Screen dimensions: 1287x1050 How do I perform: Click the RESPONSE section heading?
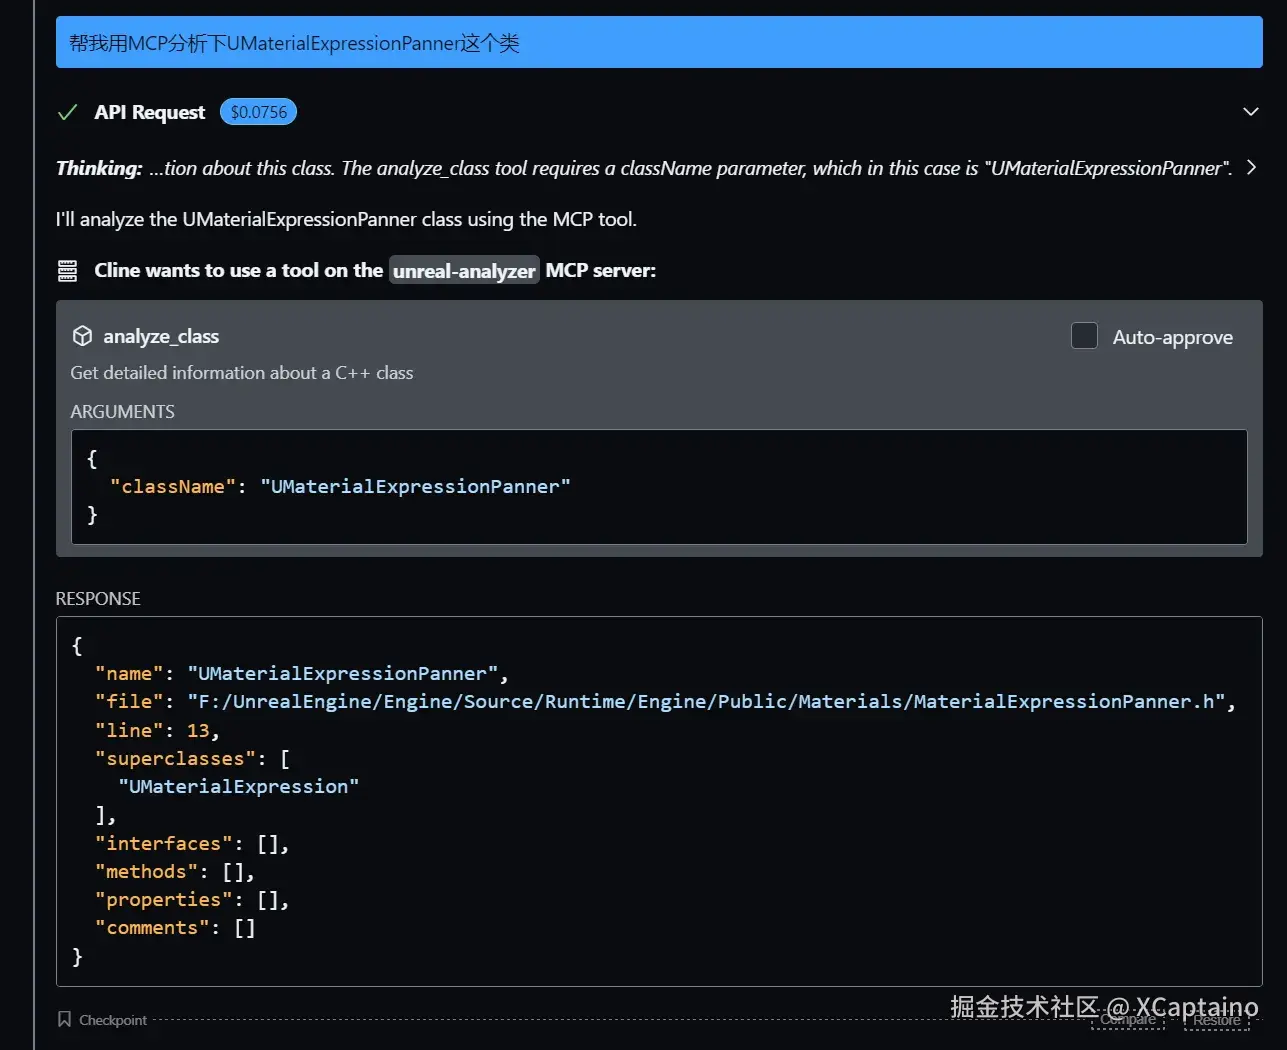(x=98, y=599)
